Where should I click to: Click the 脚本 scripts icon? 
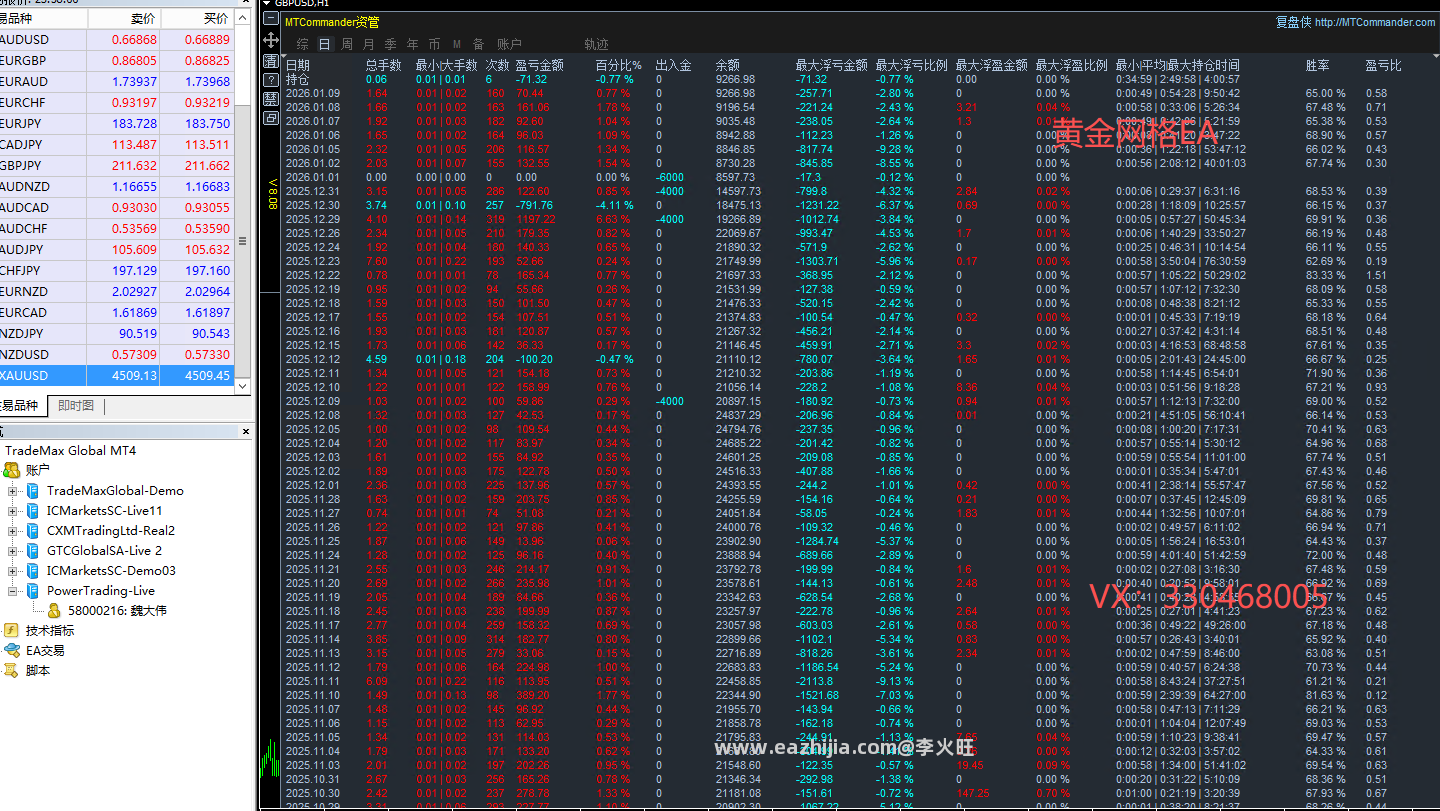pyautogui.click(x=12, y=670)
